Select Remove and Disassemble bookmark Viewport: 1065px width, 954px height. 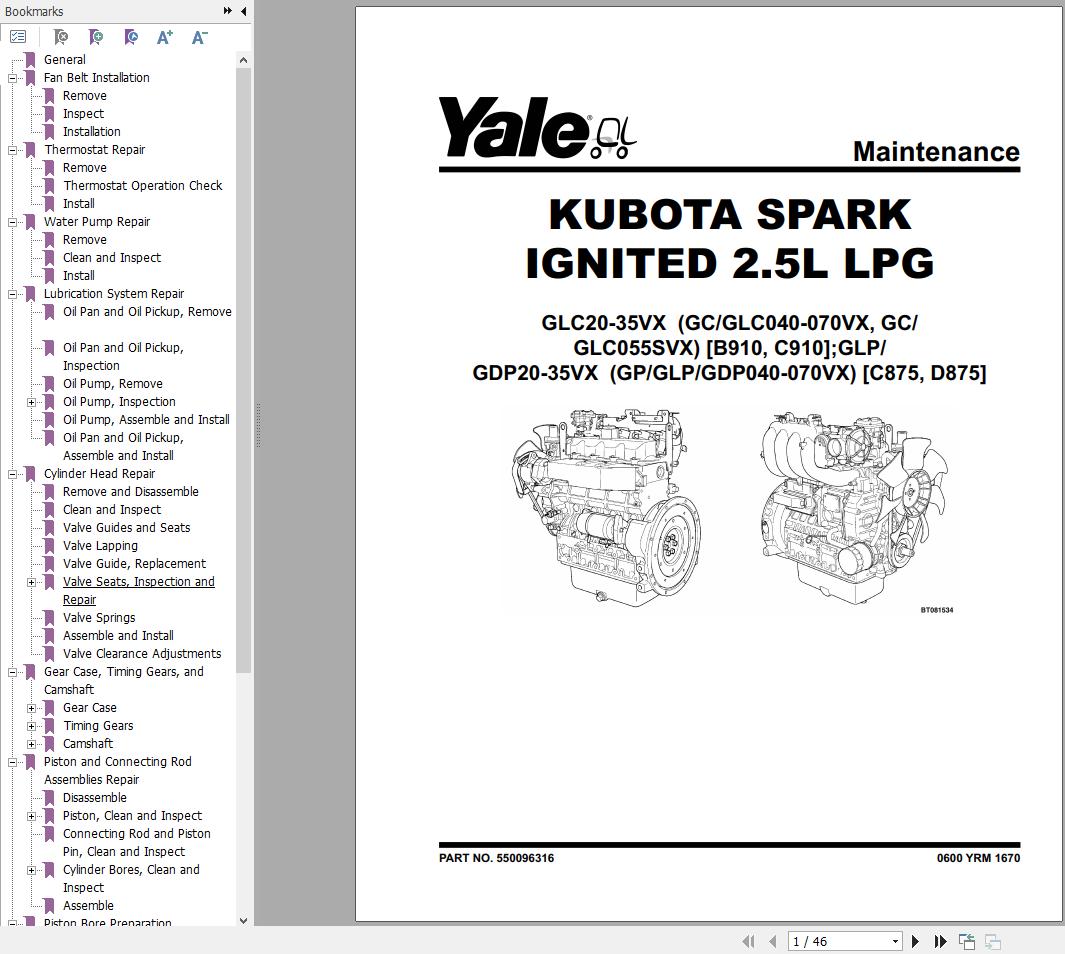pos(131,492)
